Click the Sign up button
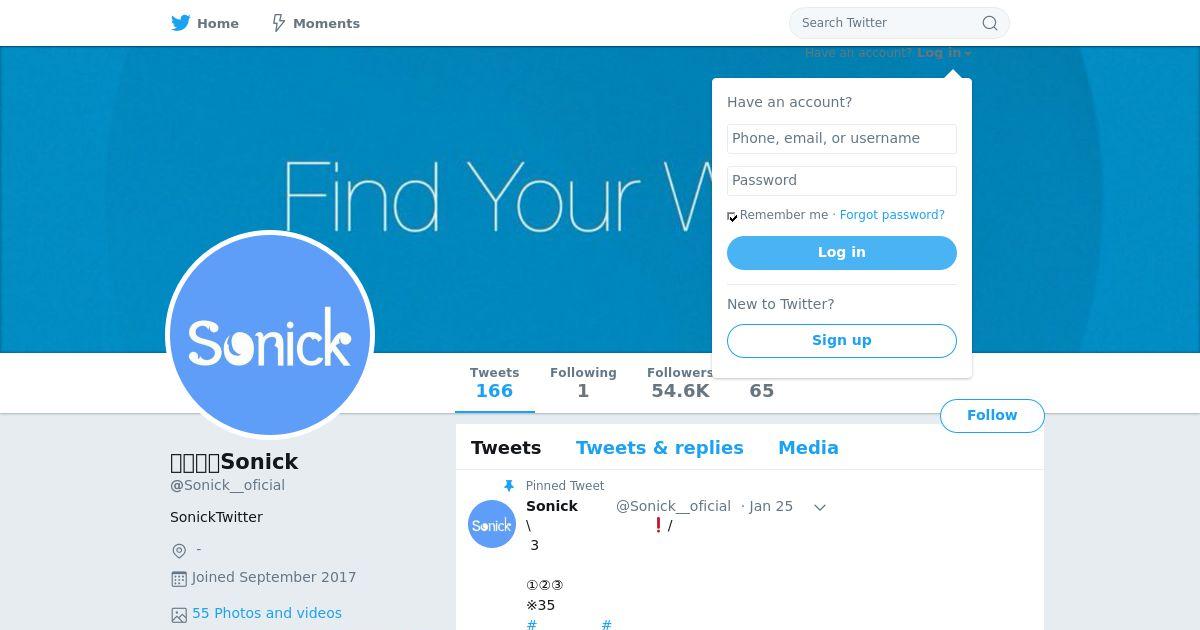The width and height of the screenshot is (1200, 630). 842,341
